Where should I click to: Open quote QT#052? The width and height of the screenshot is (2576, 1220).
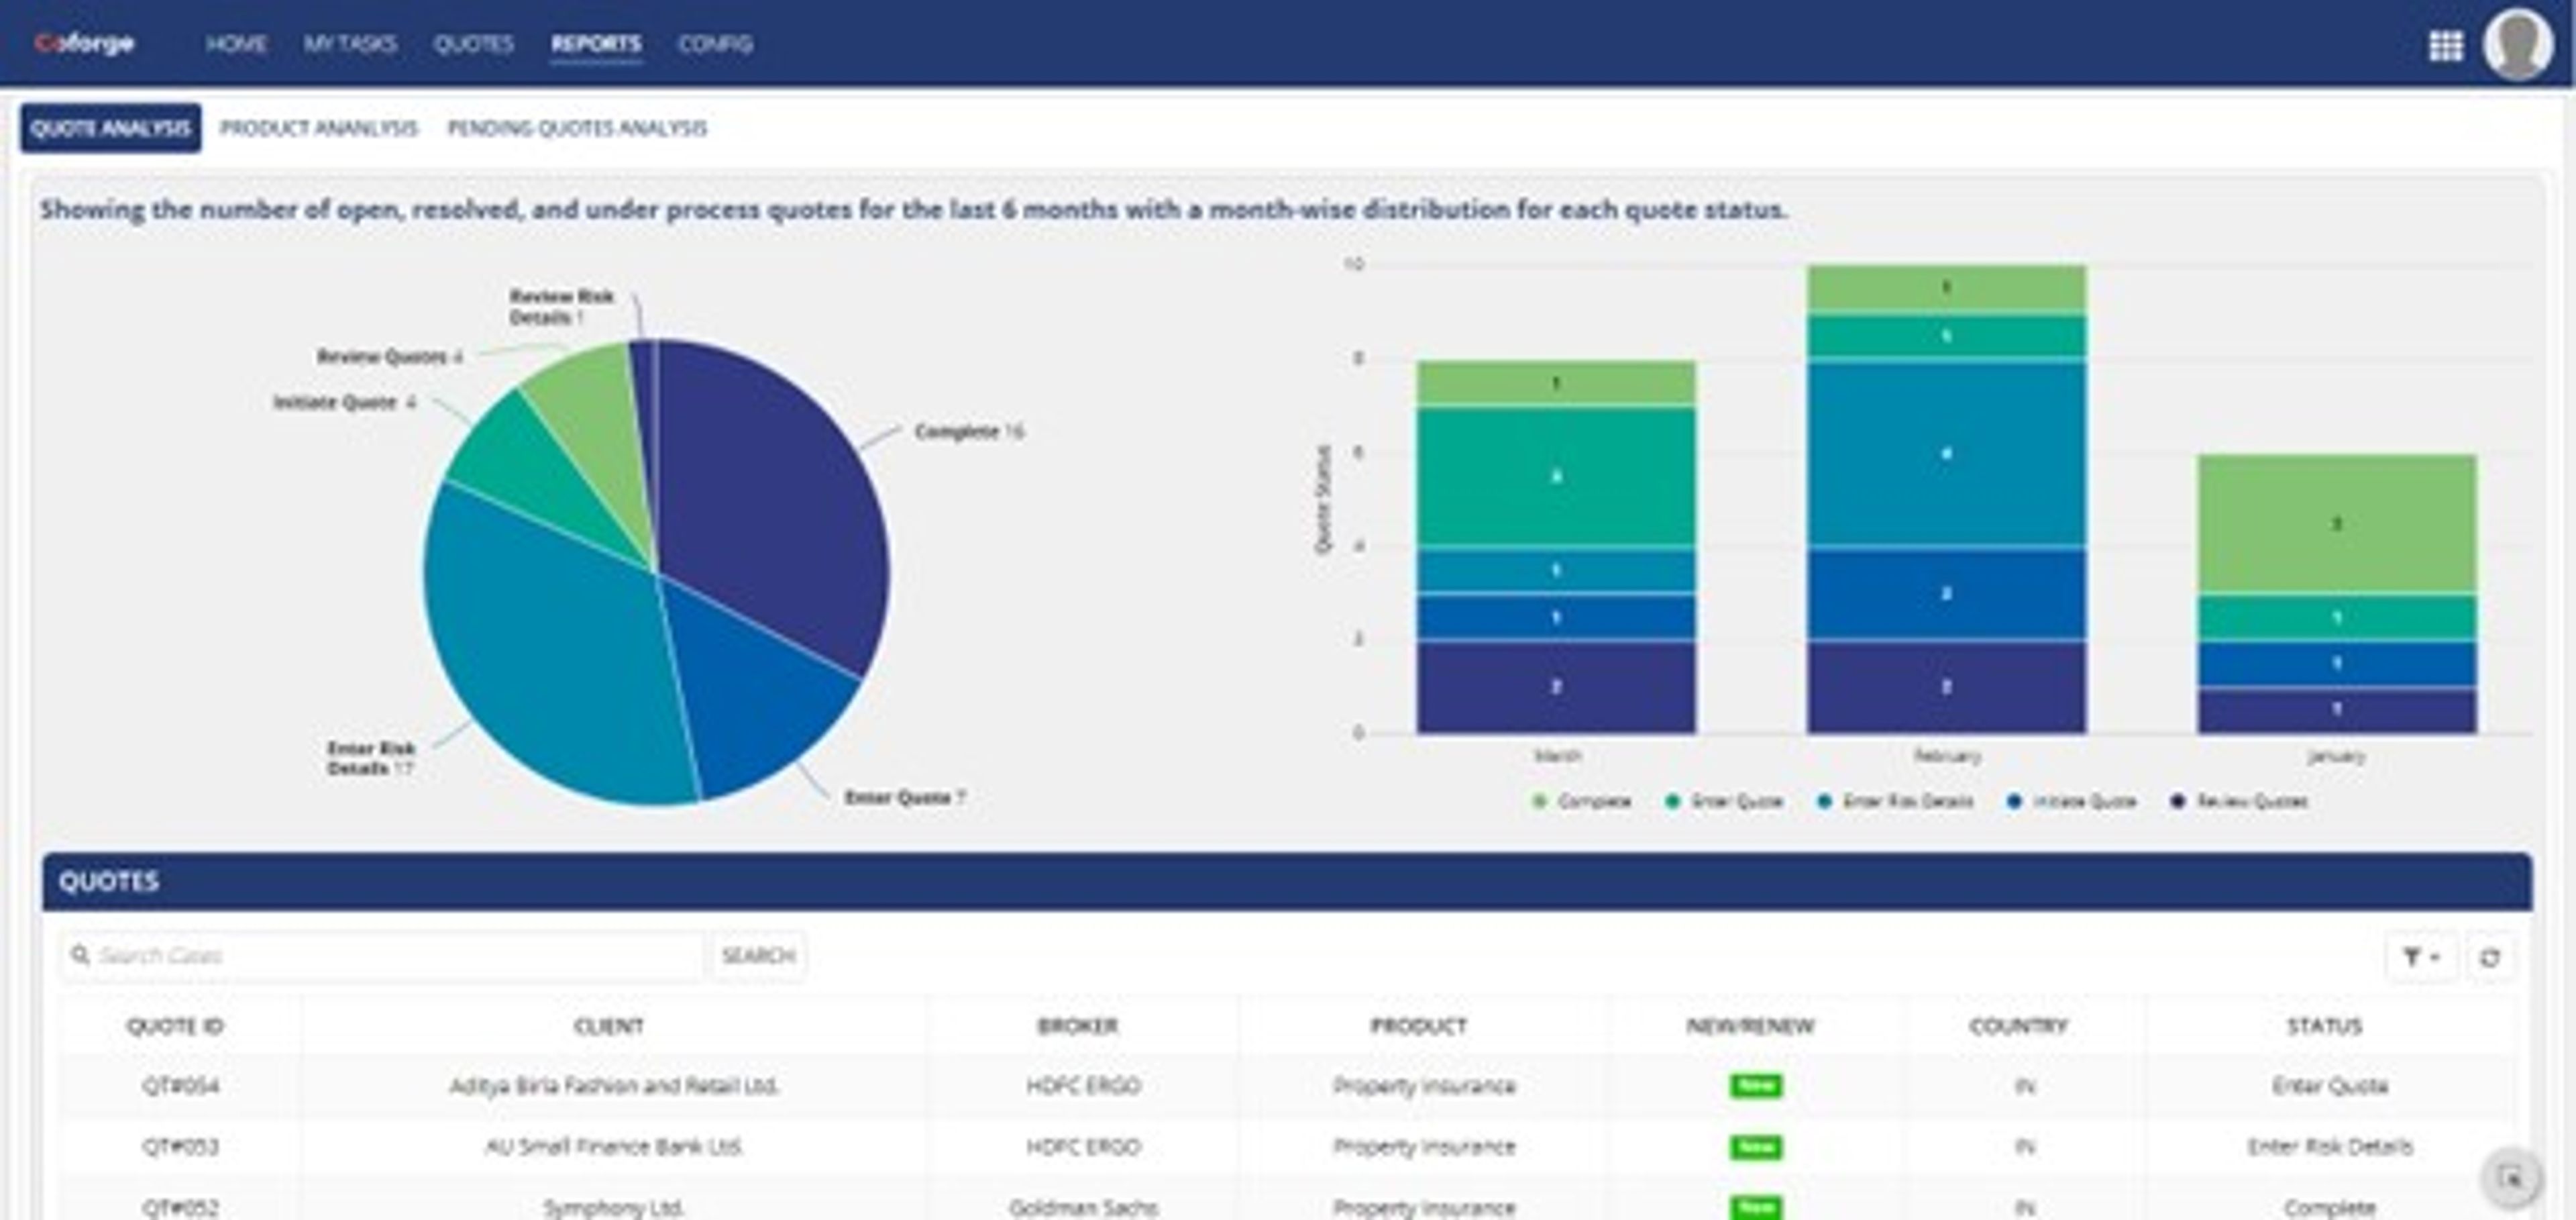pos(180,1207)
